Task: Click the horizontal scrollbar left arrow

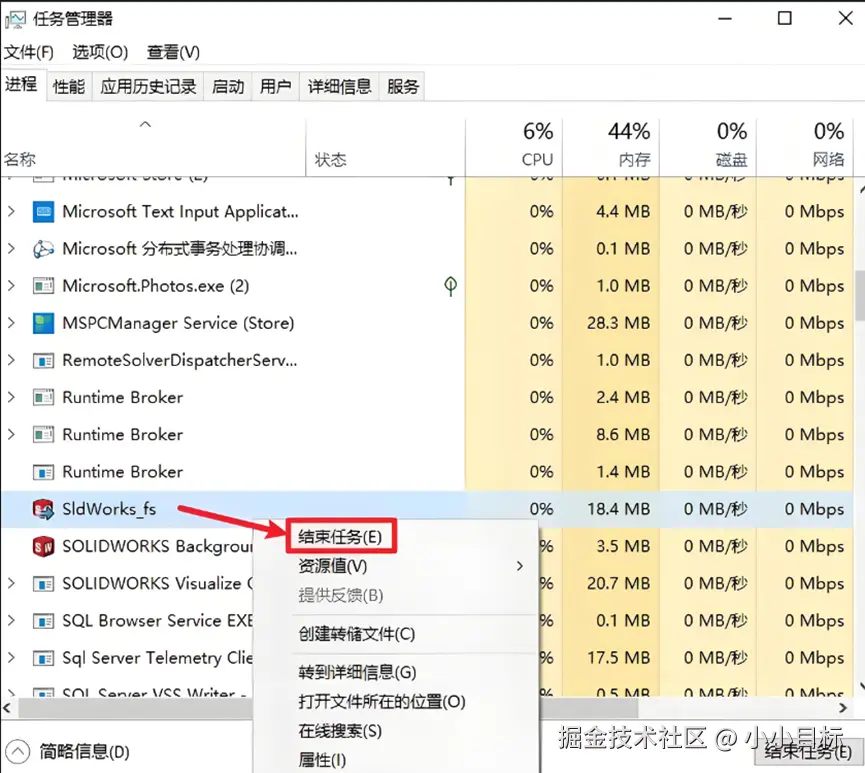Action: click(x=7, y=708)
